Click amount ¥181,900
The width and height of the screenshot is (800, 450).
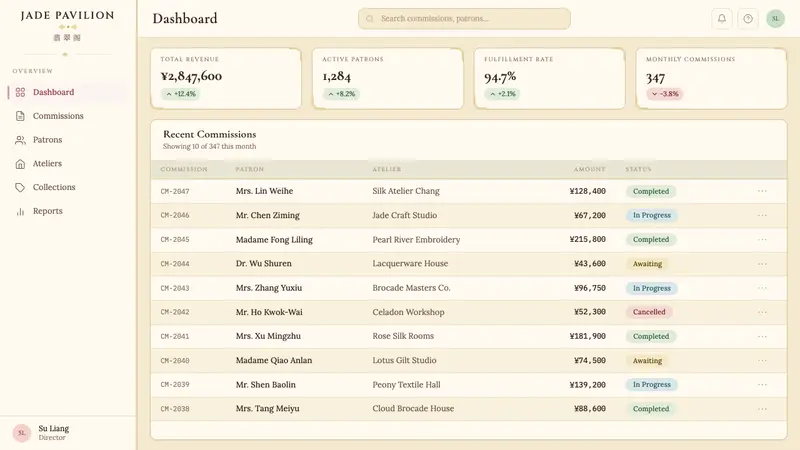coord(588,336)
